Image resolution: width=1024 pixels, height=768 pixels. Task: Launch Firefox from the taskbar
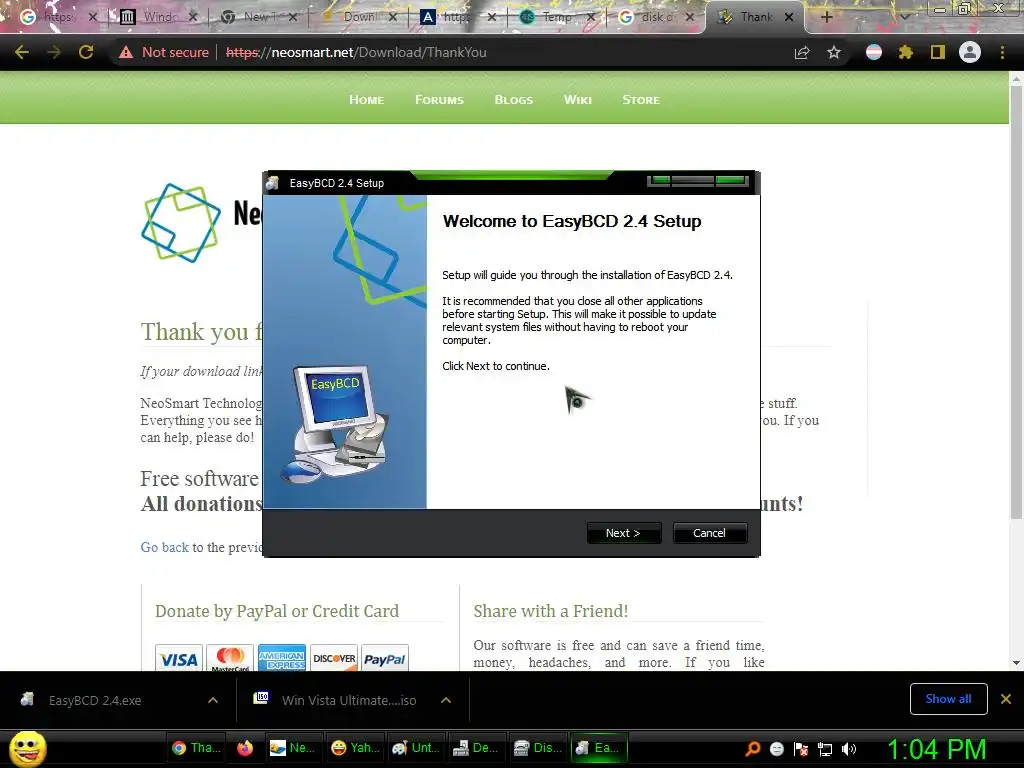click(x=245, y=748)
